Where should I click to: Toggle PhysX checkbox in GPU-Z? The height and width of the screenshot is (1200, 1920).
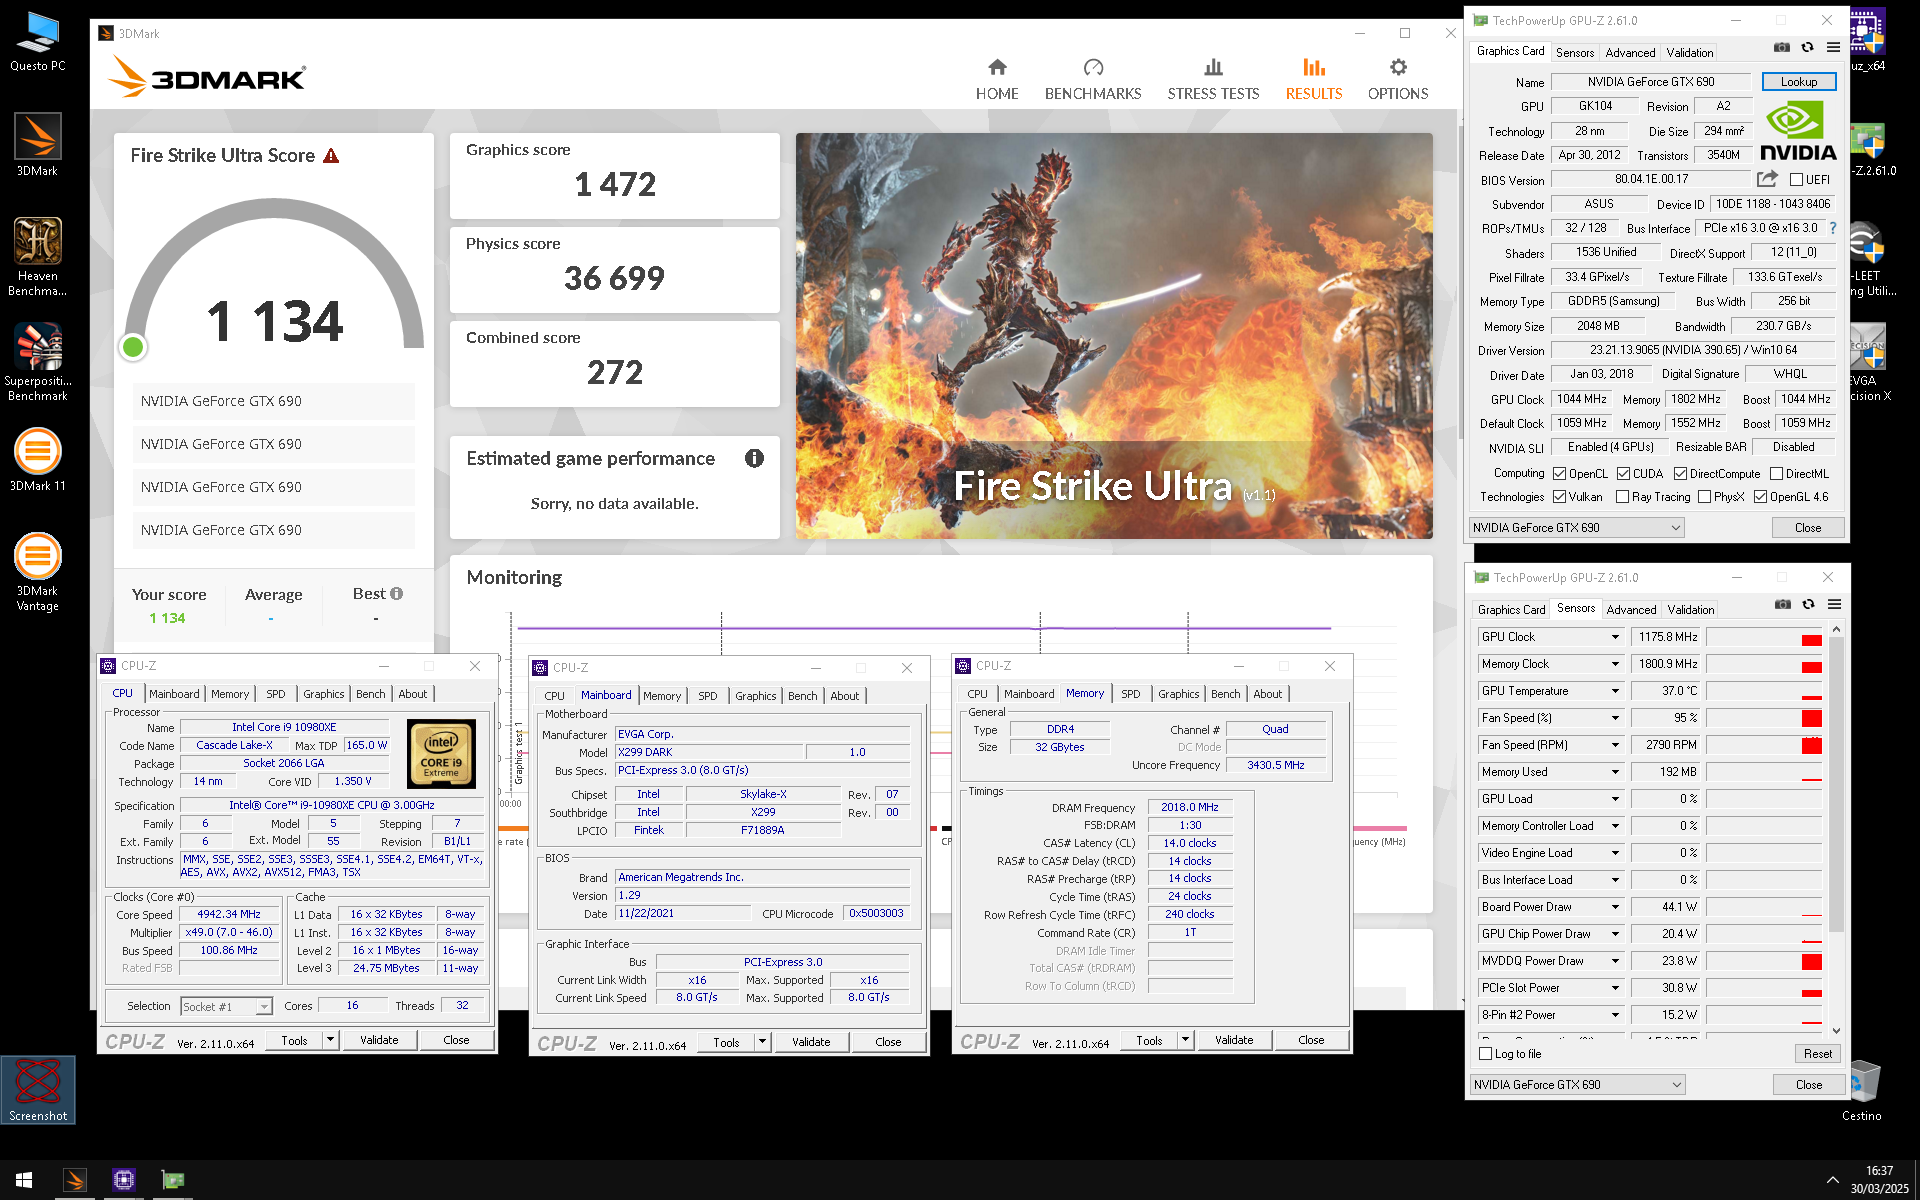[1704, 497]
